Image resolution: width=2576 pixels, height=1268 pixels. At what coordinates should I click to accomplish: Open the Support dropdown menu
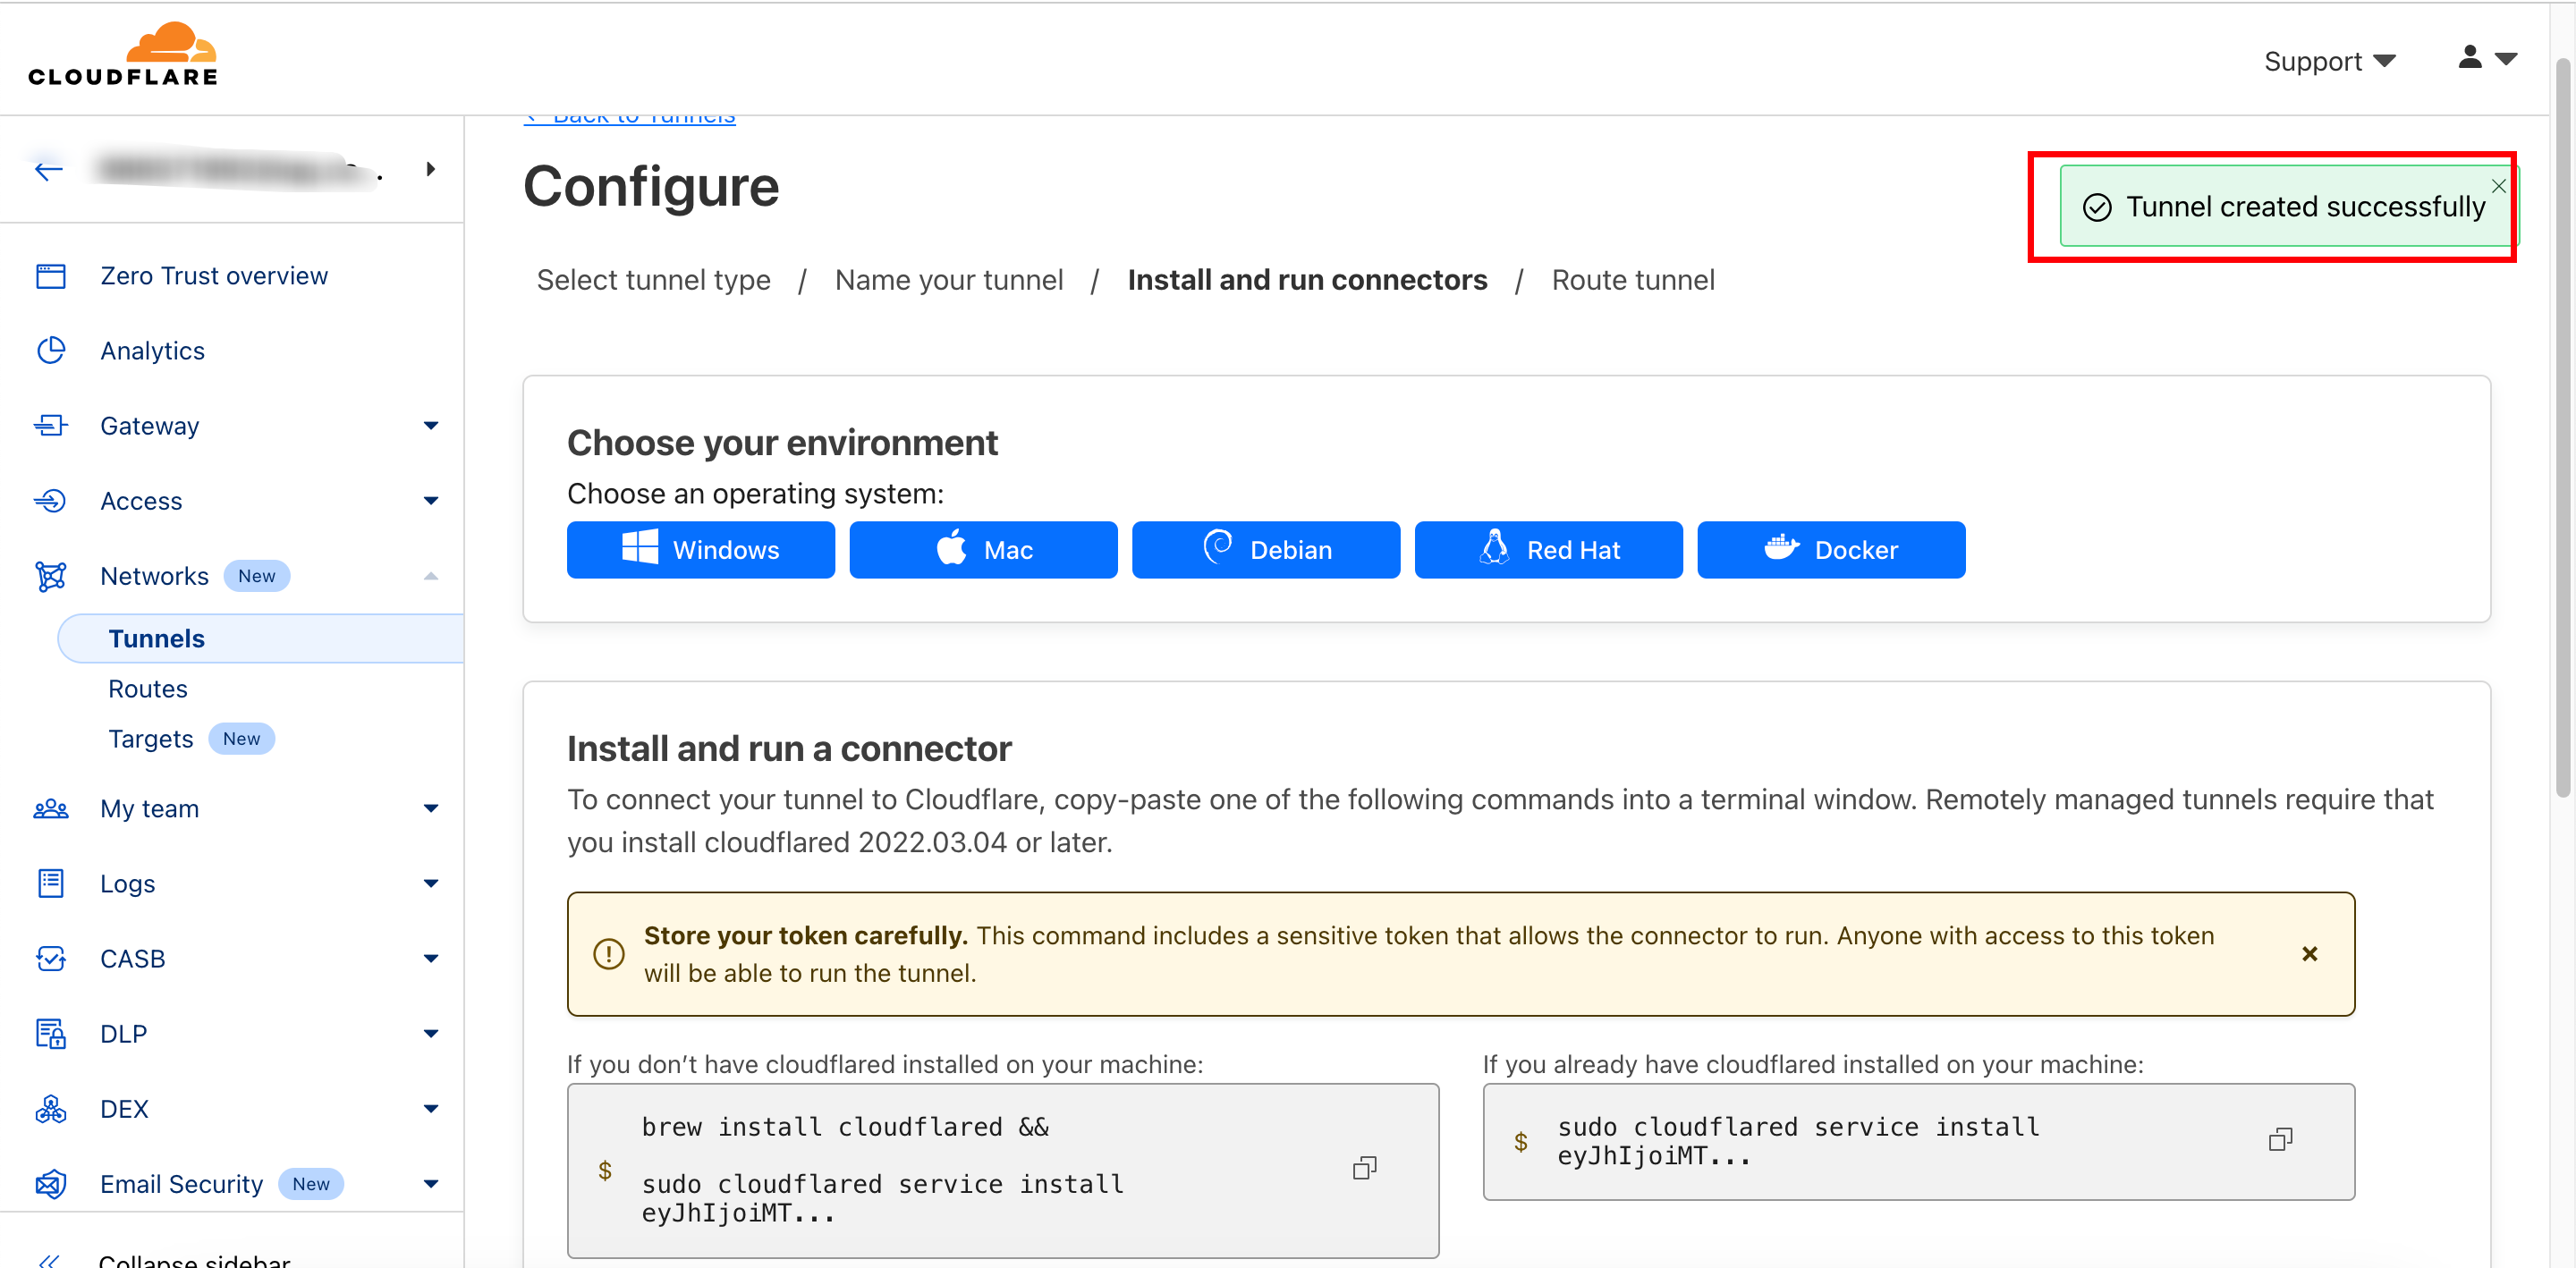[2329, 62]
